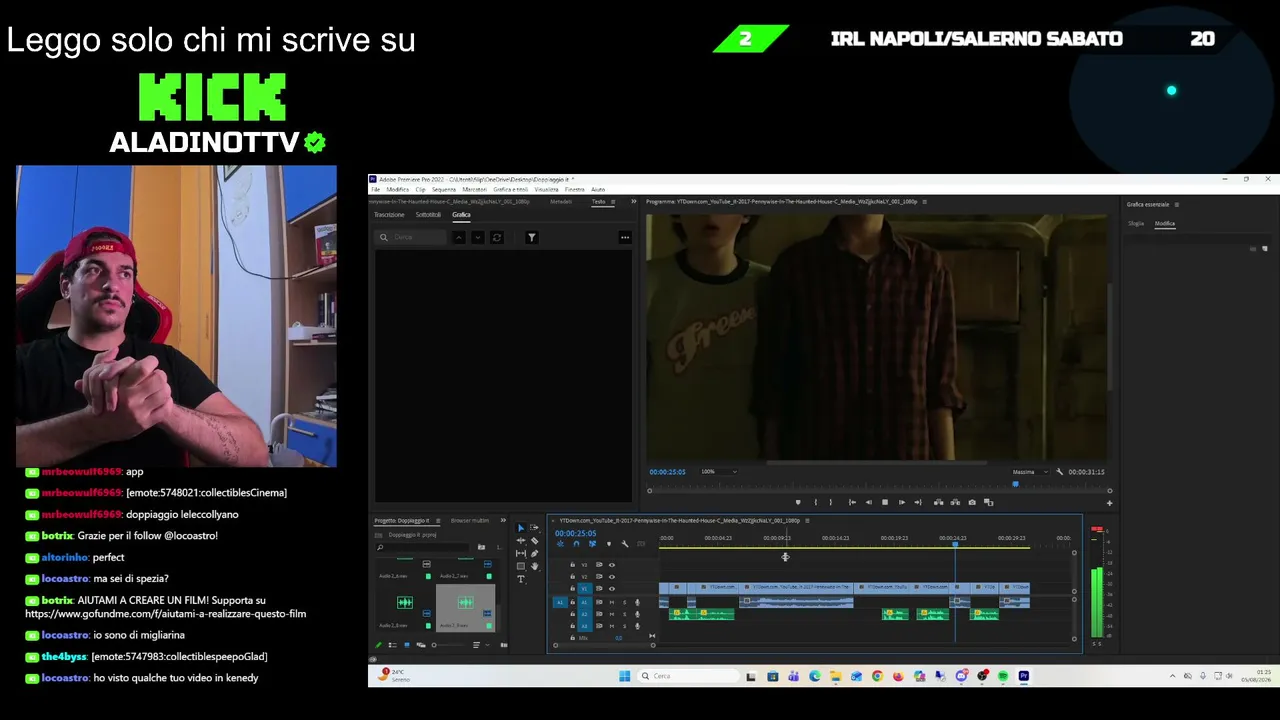Open the Testo panel menu
The image size is (1280, 720).
[613, 202]
